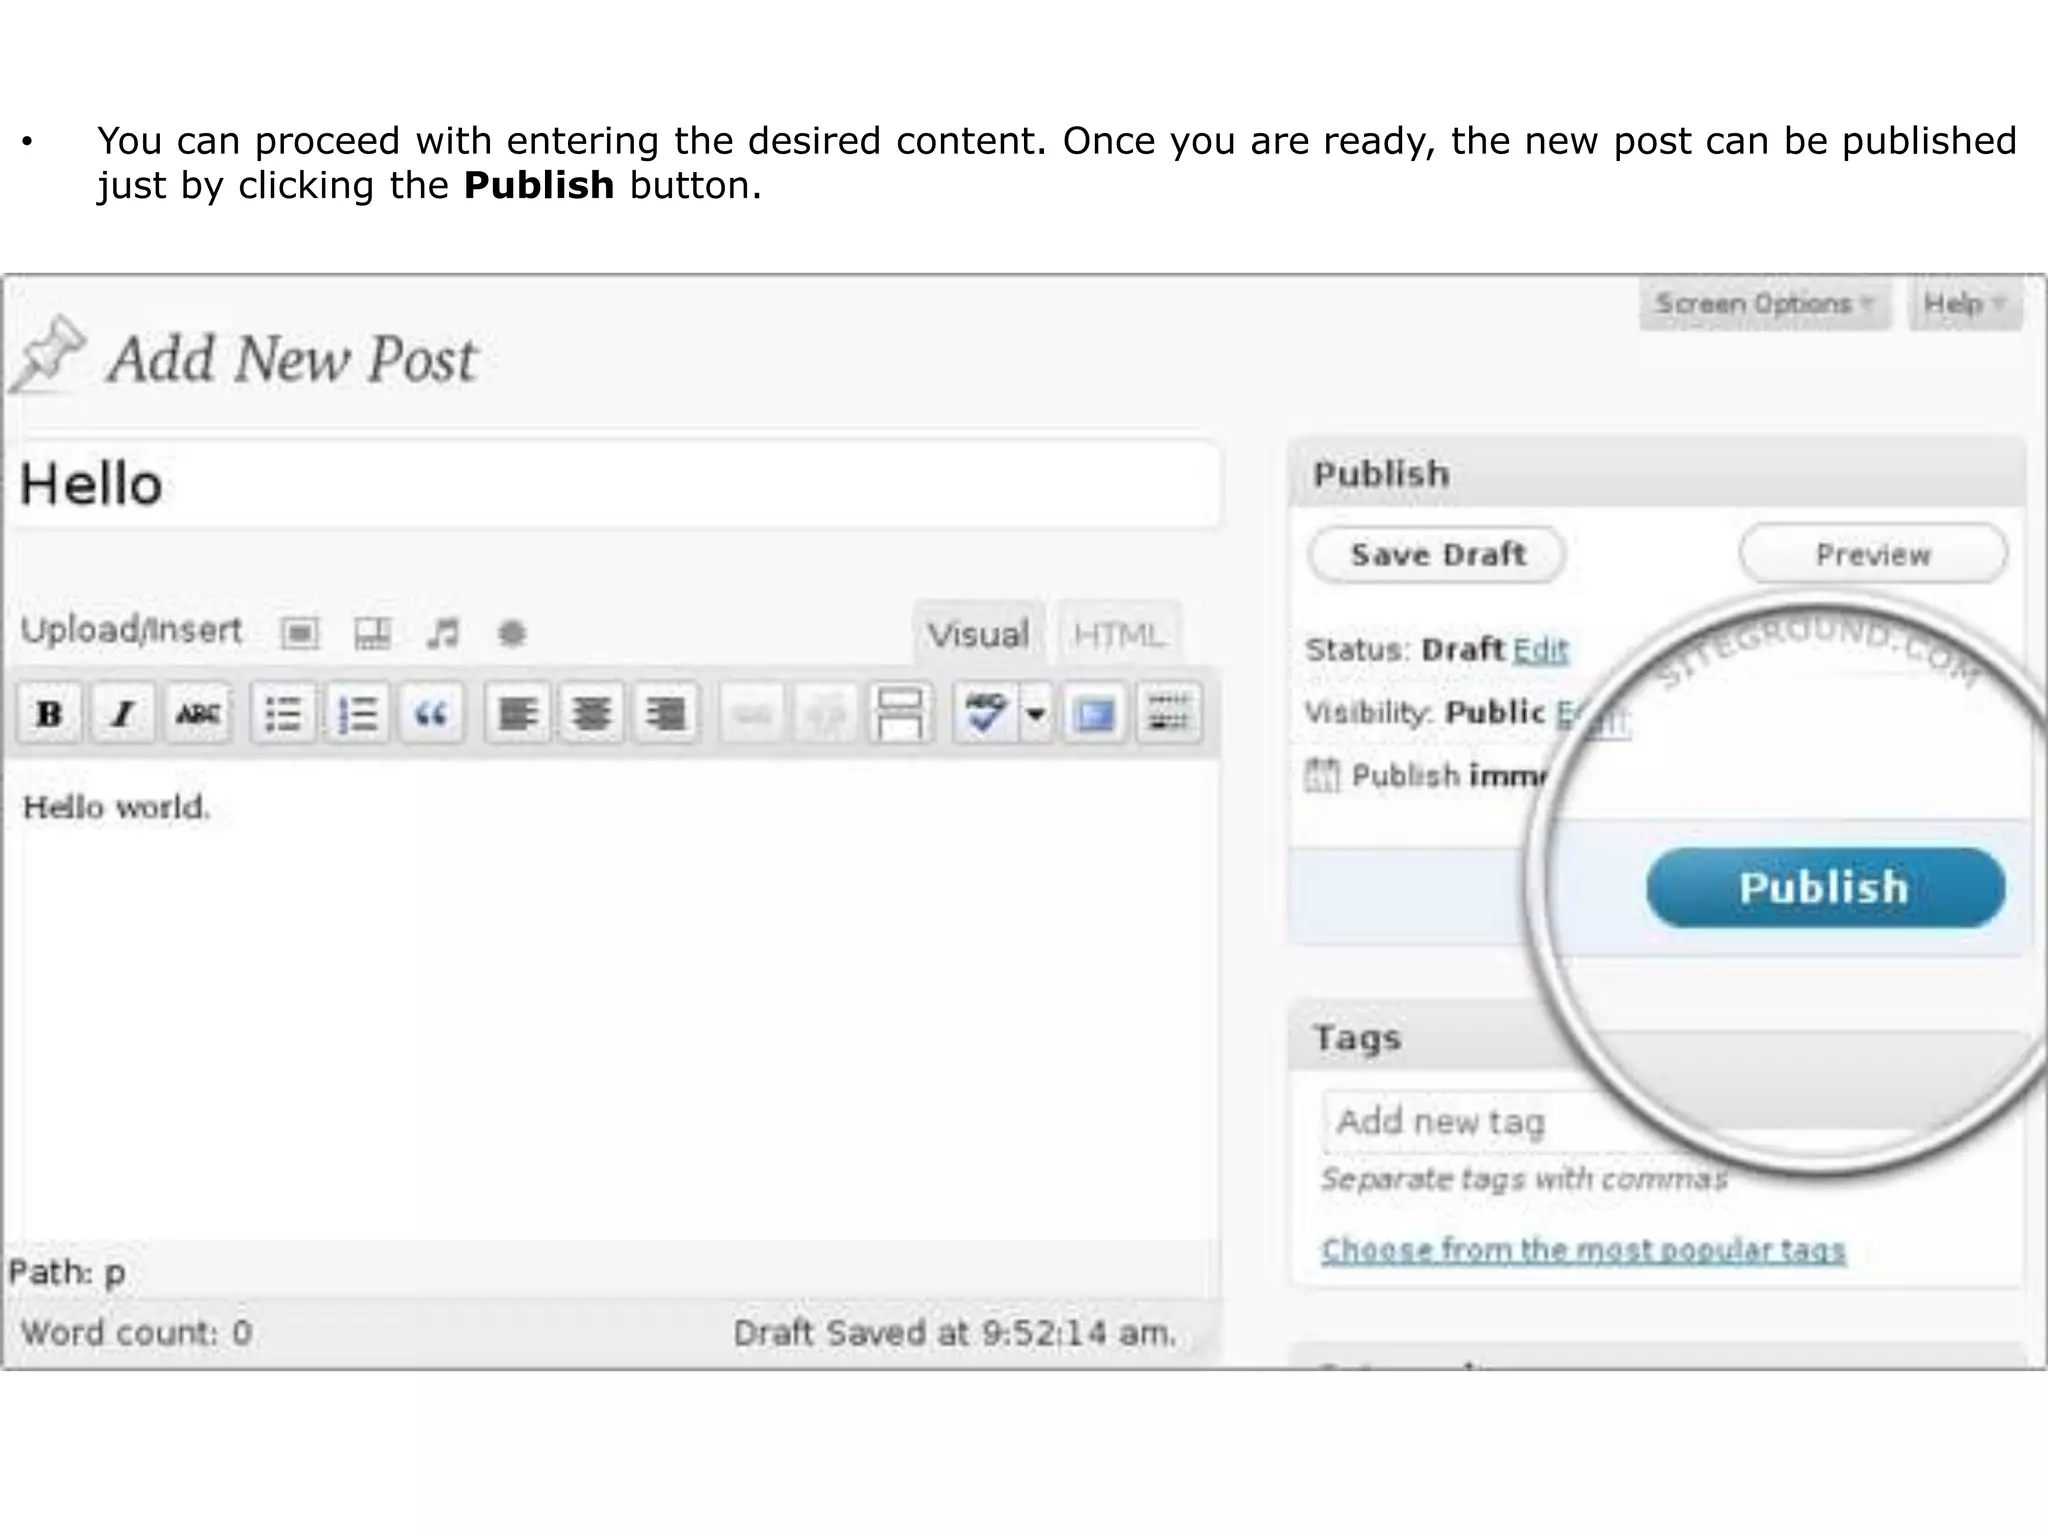
Task: Switch to the HTML editor tab
Action: pos(1119,634)
